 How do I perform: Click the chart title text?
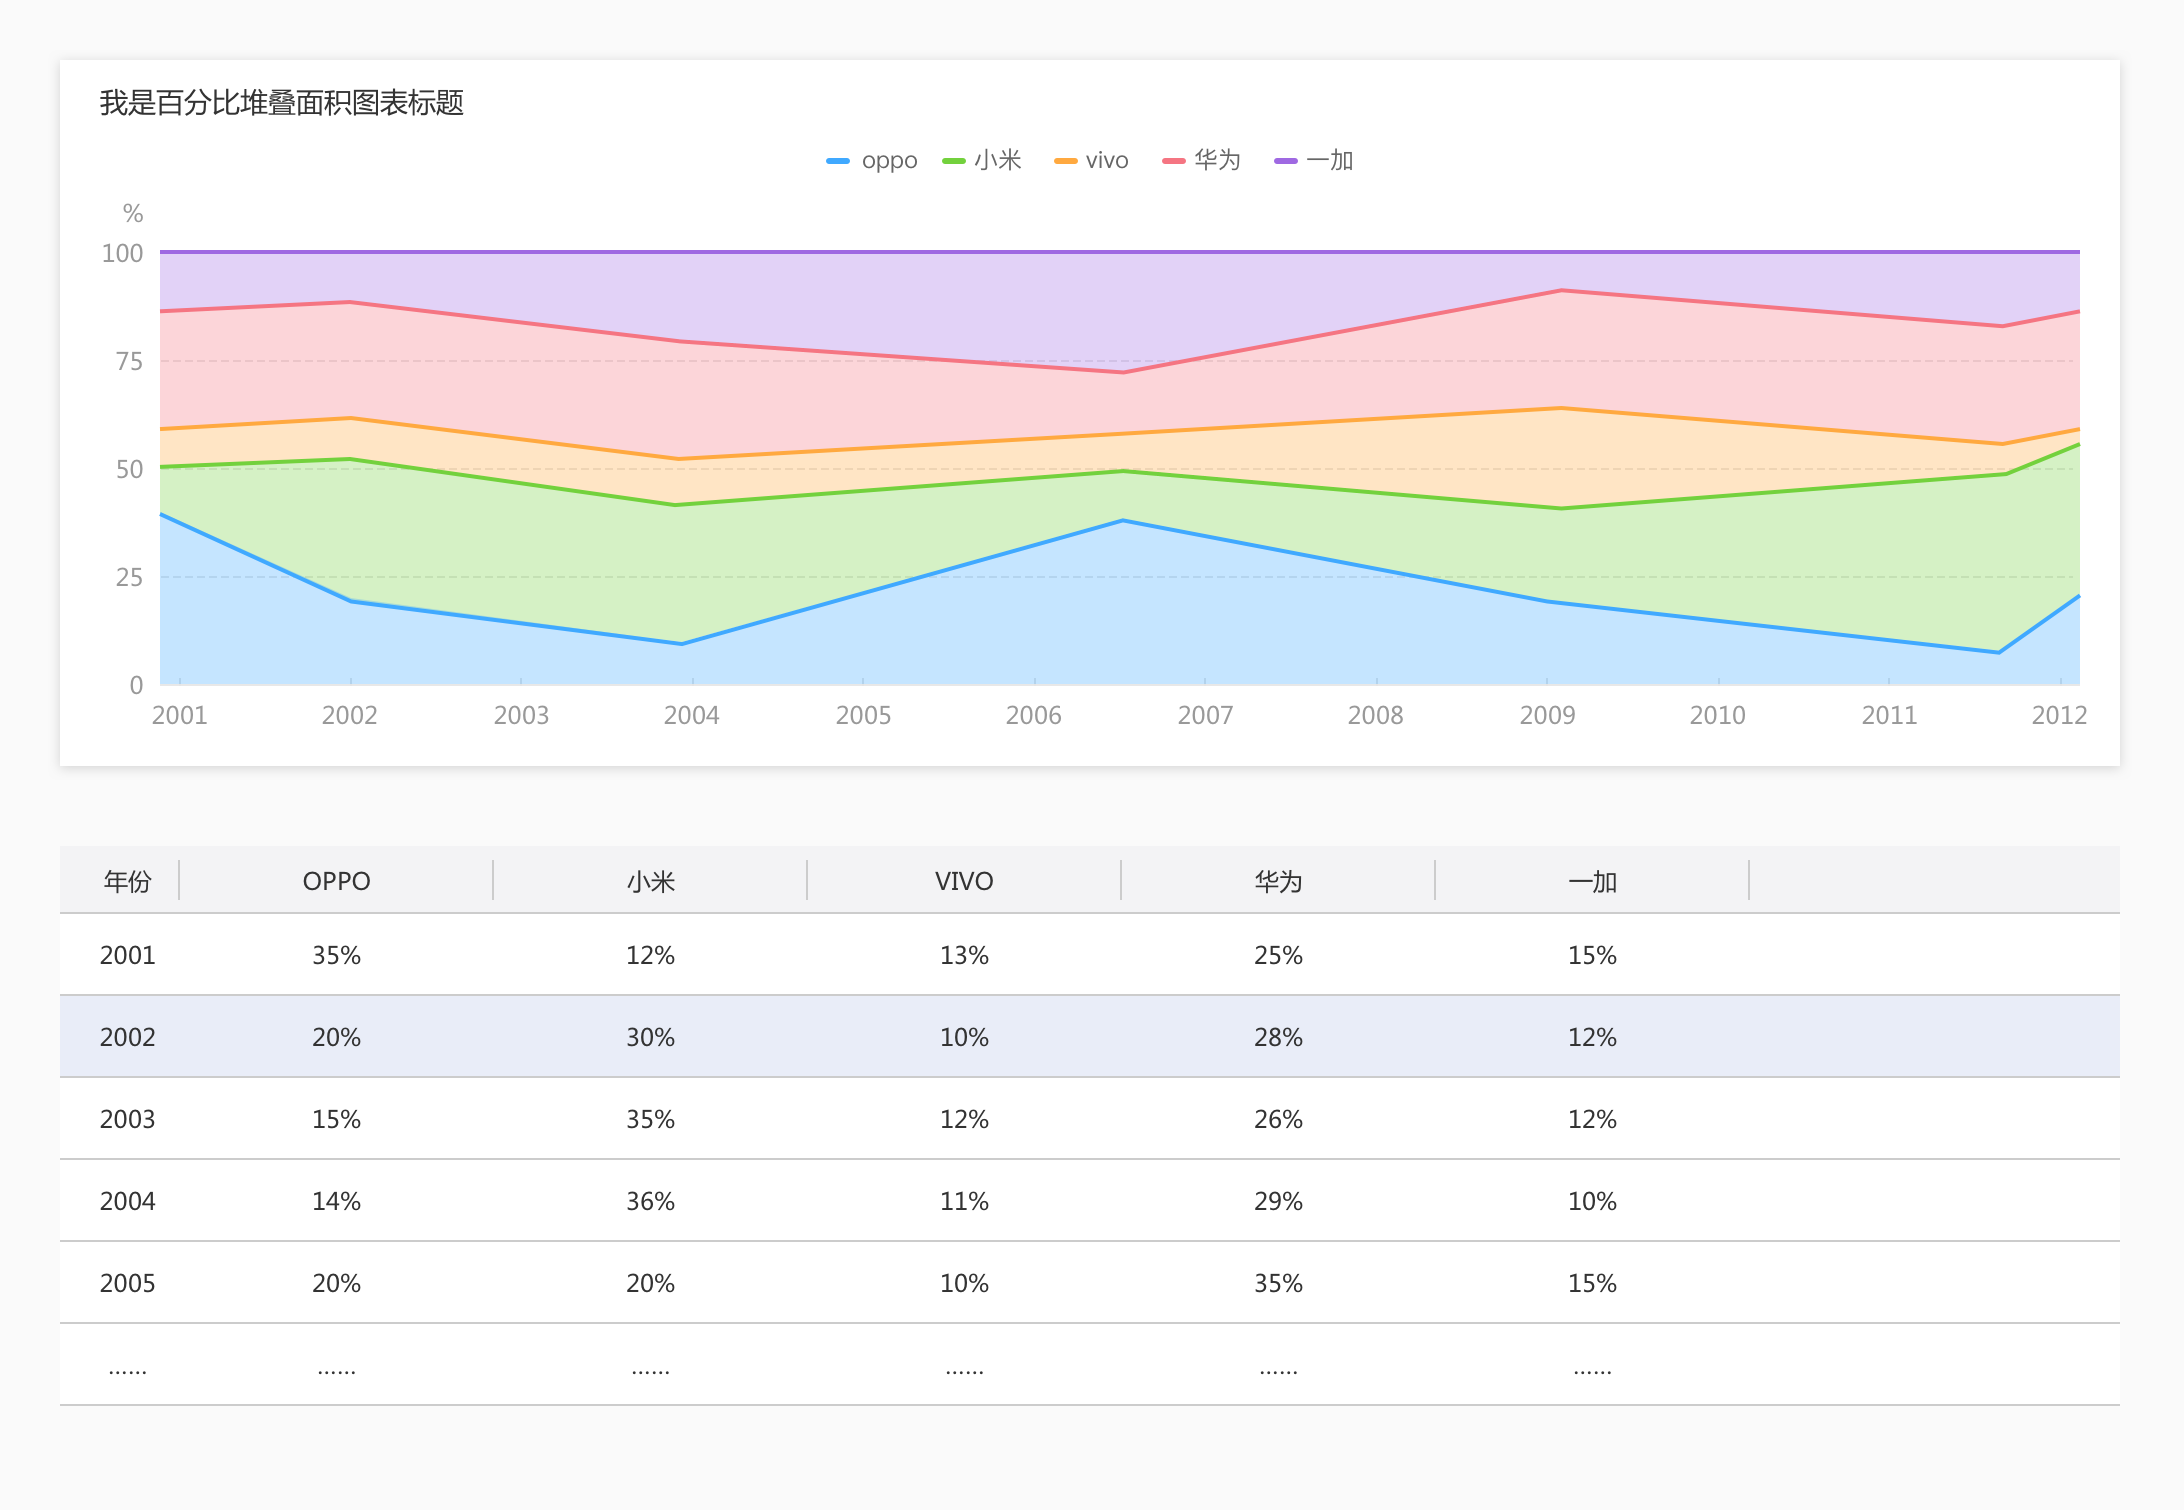tap(281, 103)
